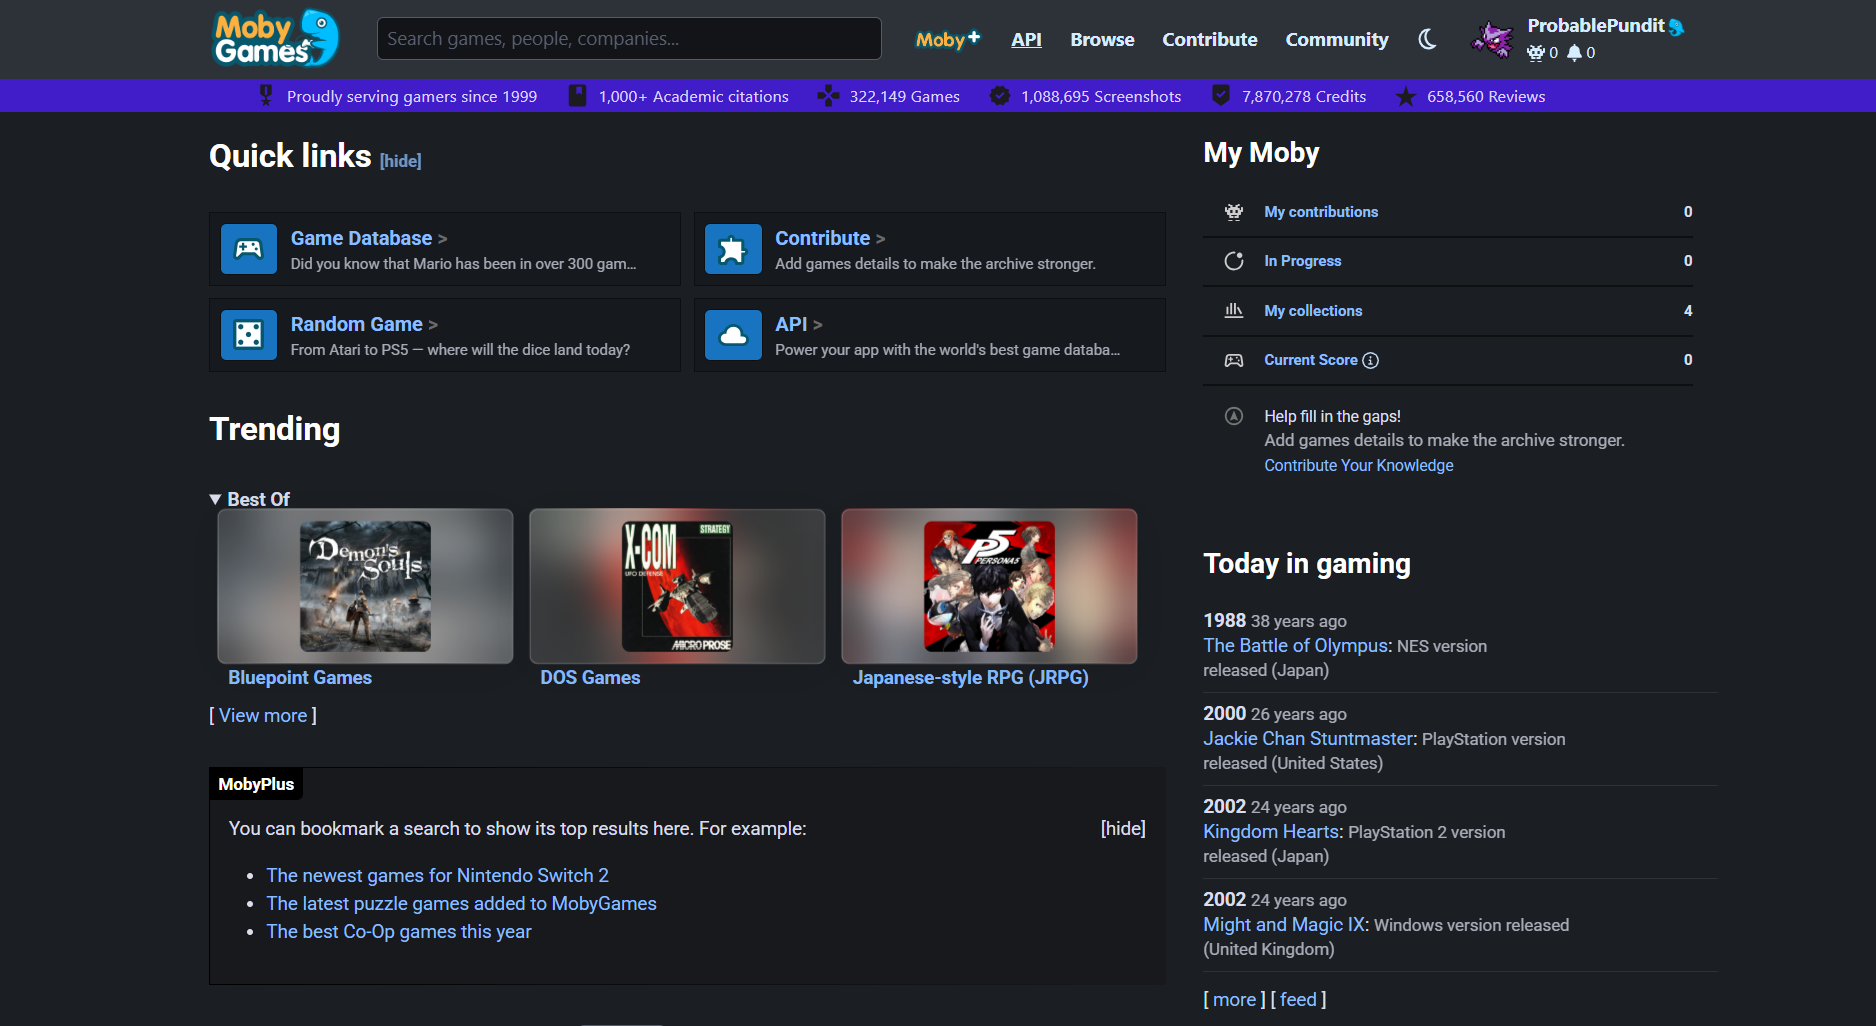
Task: Click the Game Database gamepad icon
Action: (248, 249)
